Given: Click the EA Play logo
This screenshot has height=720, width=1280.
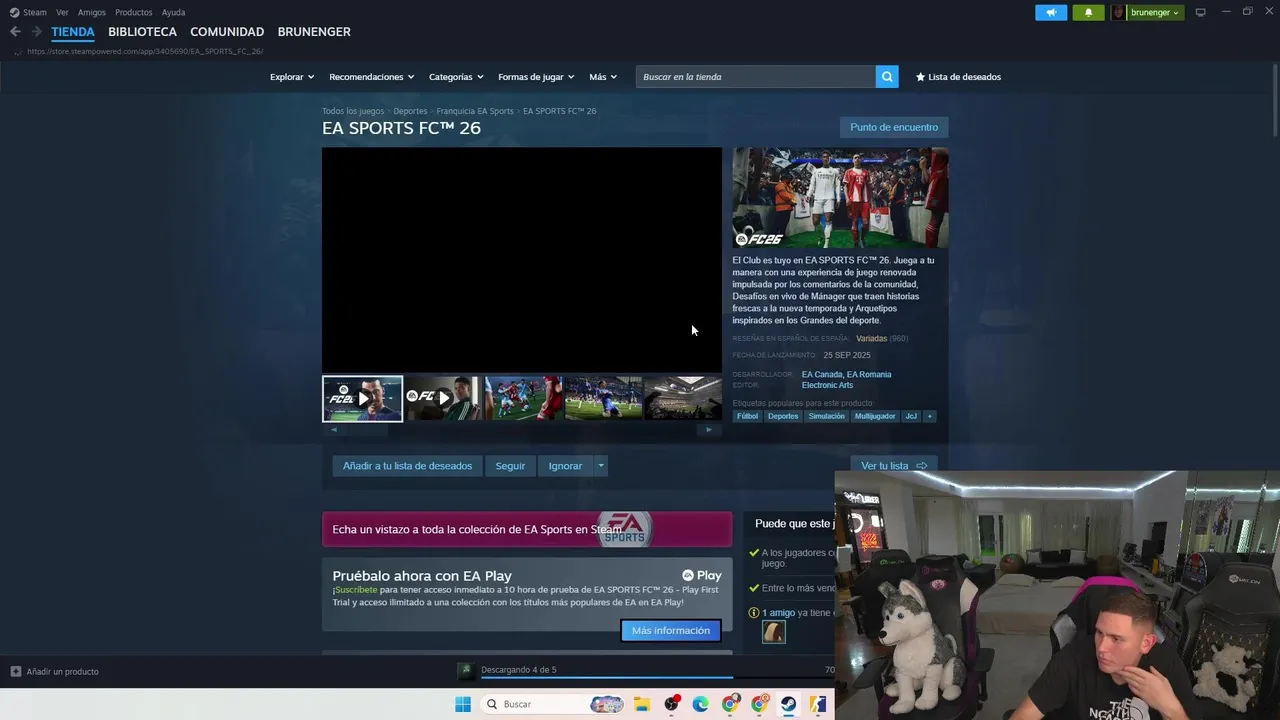Looking at the screenshot, I should 701,575.
